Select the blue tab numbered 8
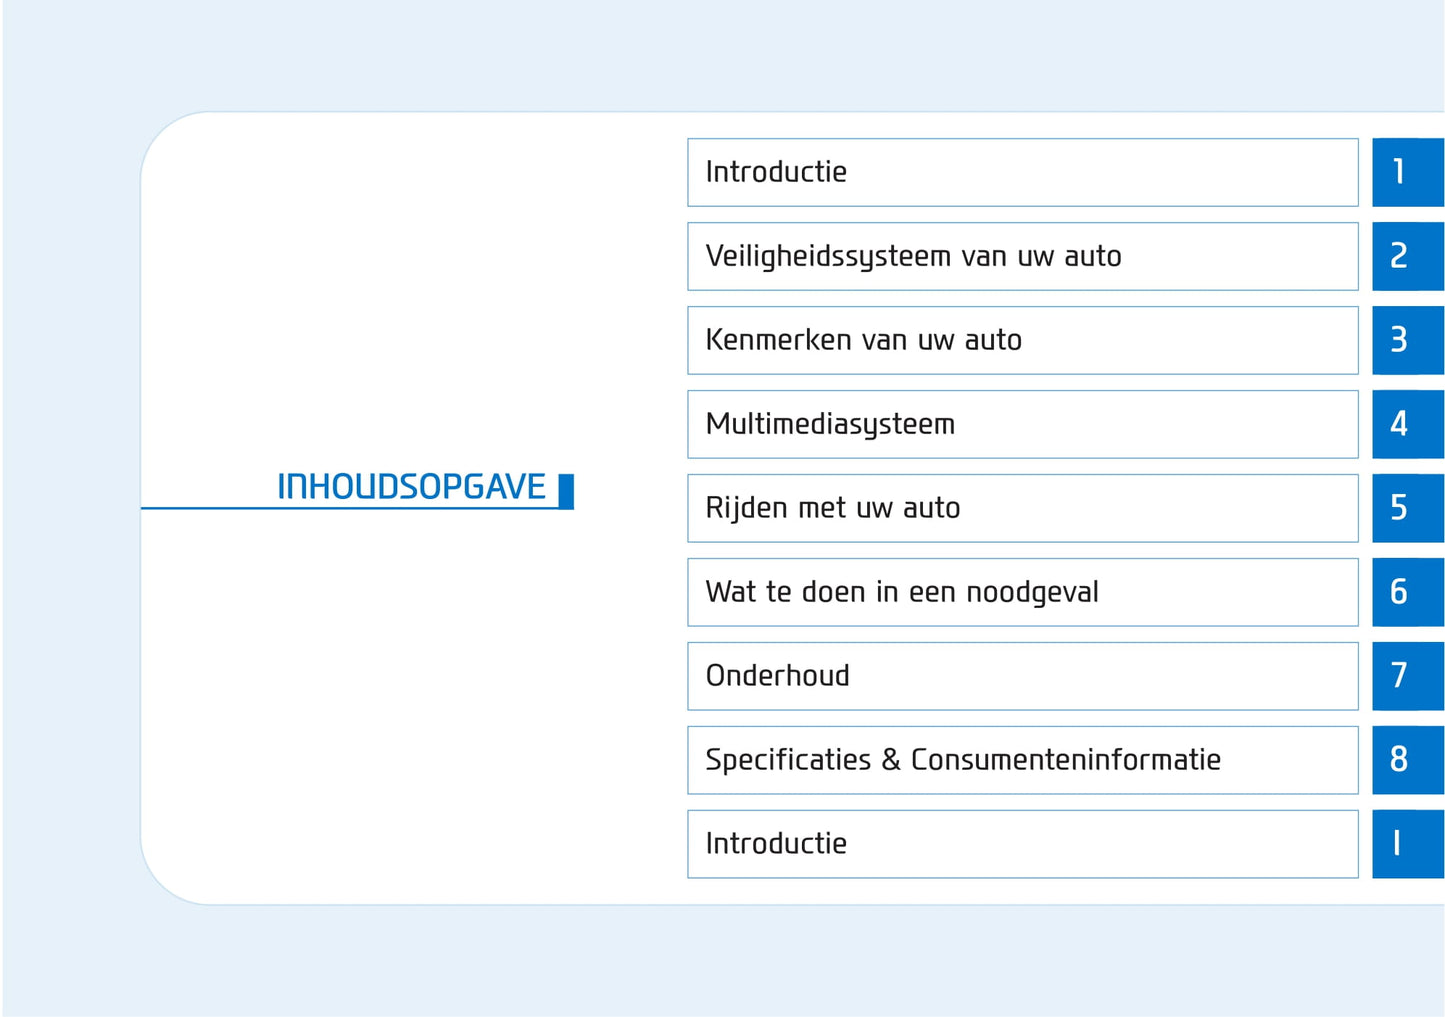 (1407, 760)
